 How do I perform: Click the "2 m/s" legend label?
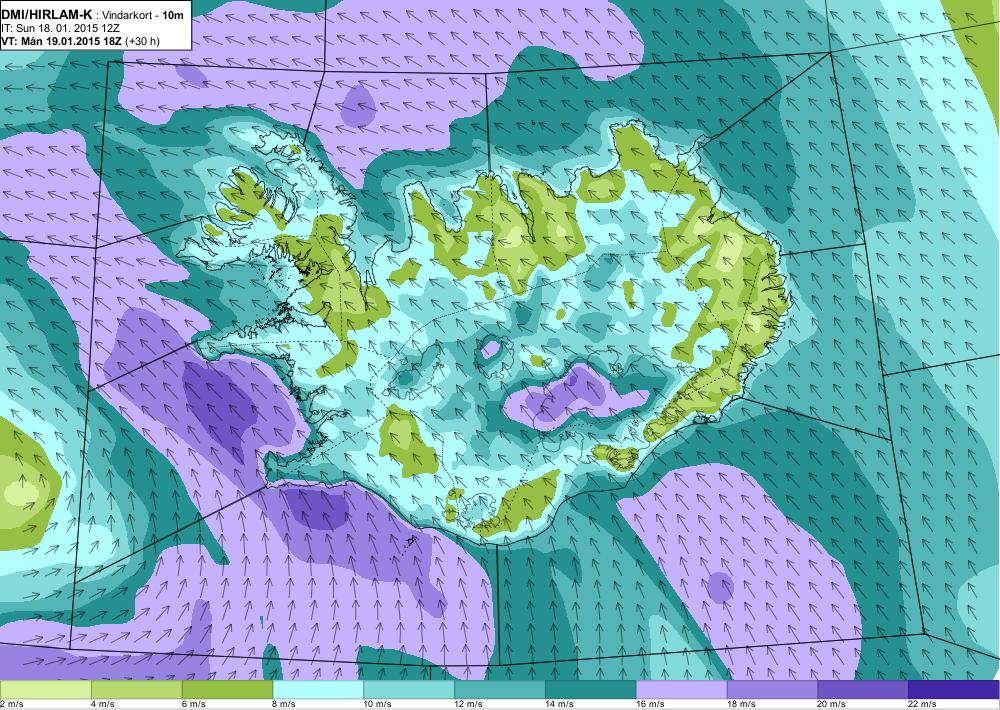(11, 704)
